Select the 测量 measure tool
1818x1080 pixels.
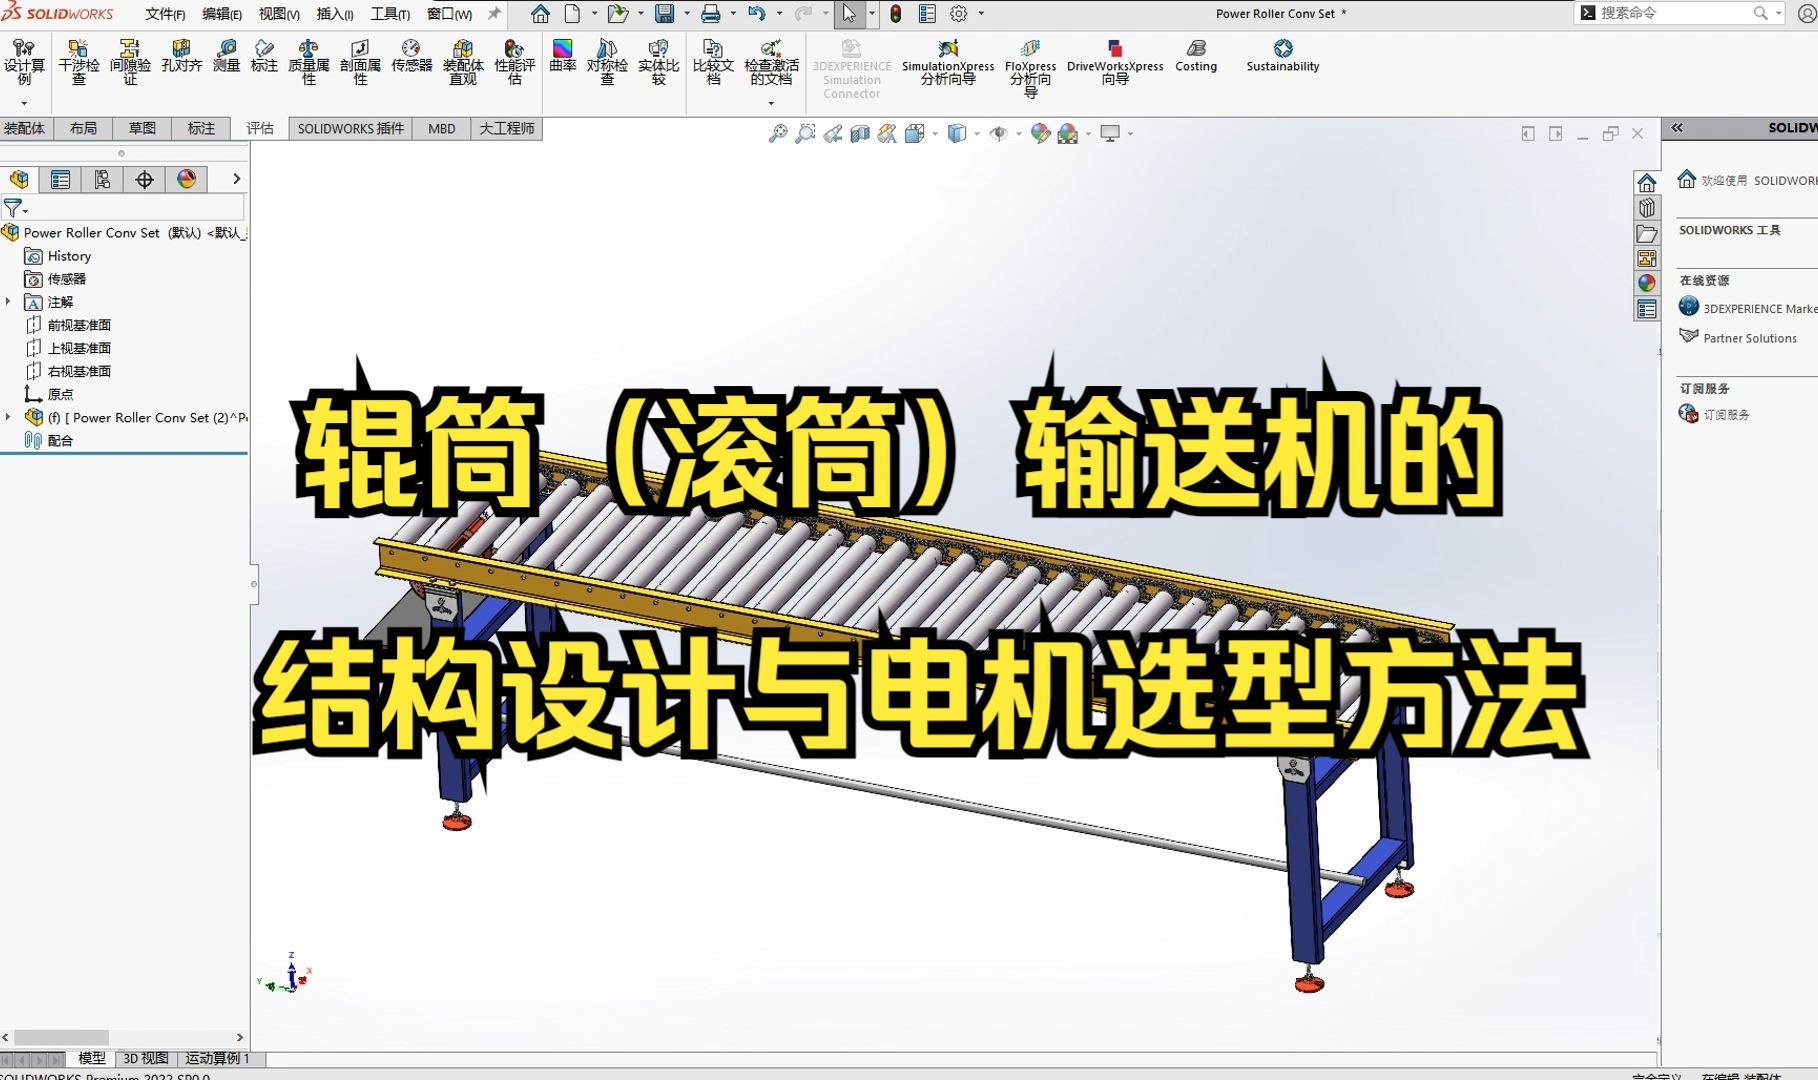click(226, 60)
